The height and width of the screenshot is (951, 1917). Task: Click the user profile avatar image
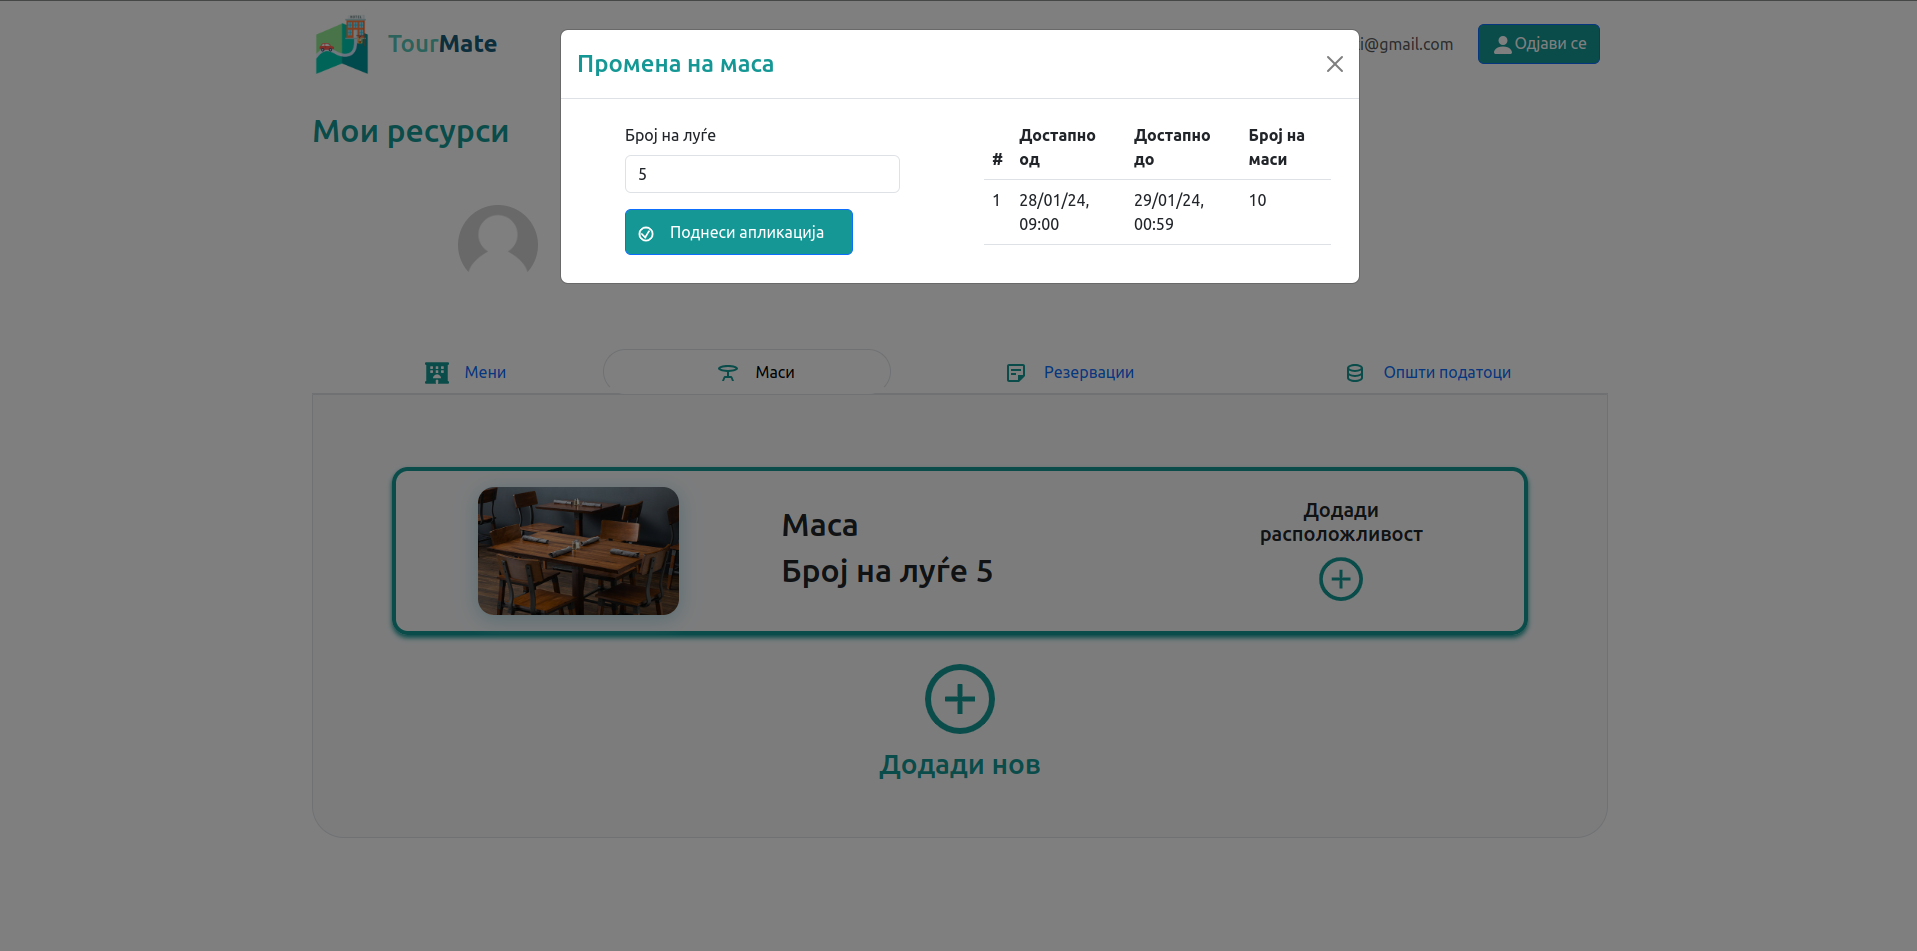click(497, 243)
